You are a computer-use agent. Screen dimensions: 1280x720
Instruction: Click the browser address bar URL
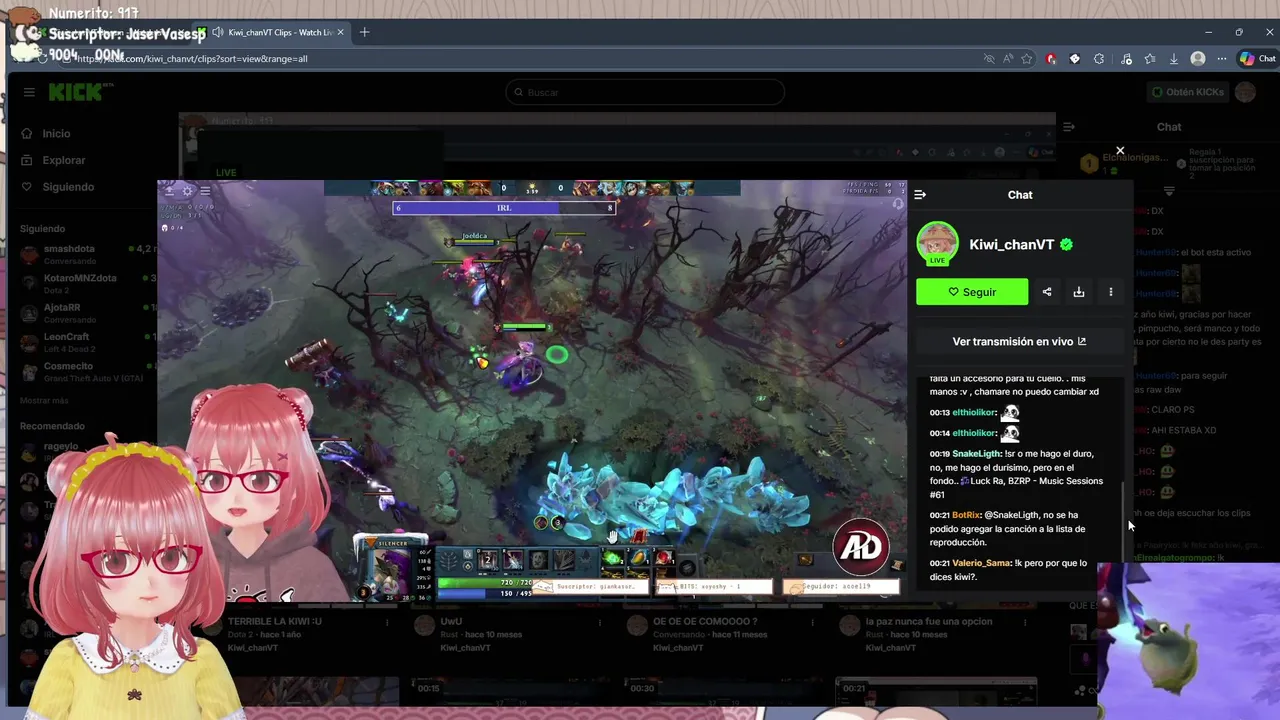[x=192, y=59]
